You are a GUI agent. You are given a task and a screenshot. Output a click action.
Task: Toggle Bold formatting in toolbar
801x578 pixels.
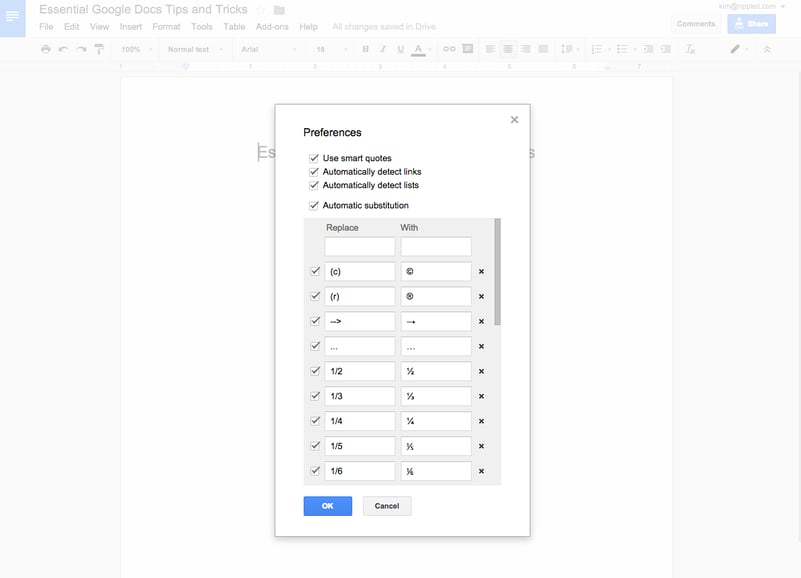click(x=365, y=49)
